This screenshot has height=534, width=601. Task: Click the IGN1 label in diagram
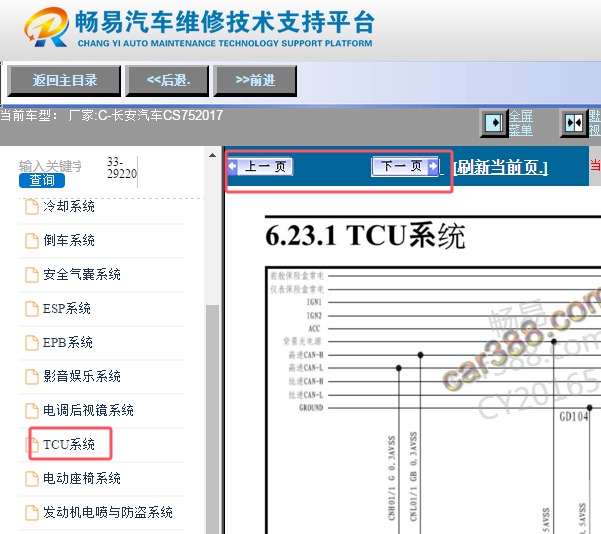tap(314, 302)
